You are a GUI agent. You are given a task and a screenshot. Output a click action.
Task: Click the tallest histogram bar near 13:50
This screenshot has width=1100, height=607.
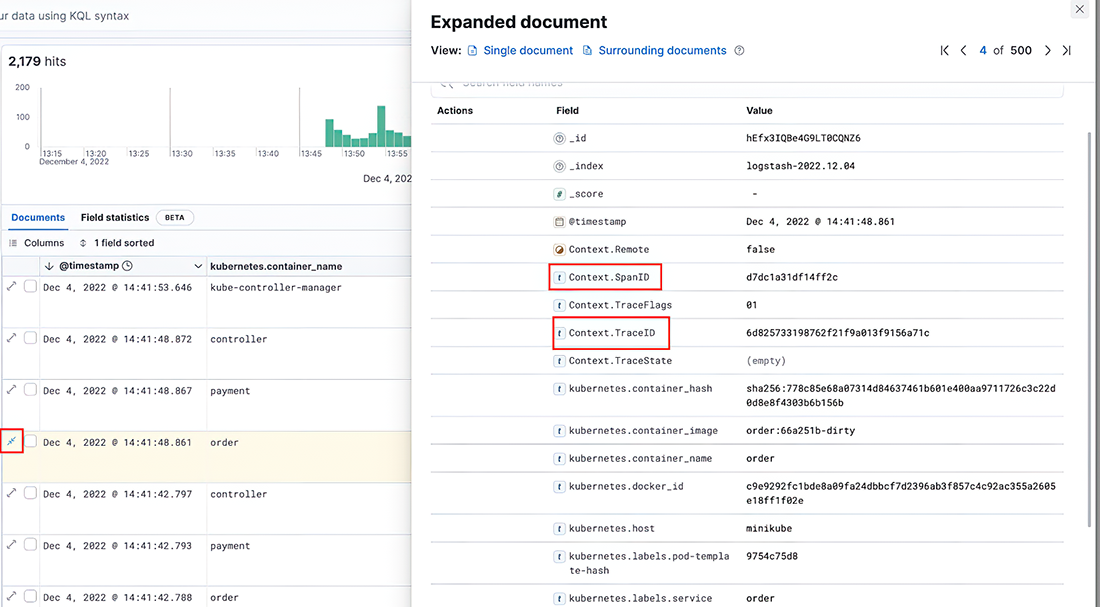(x=382, y=126)
